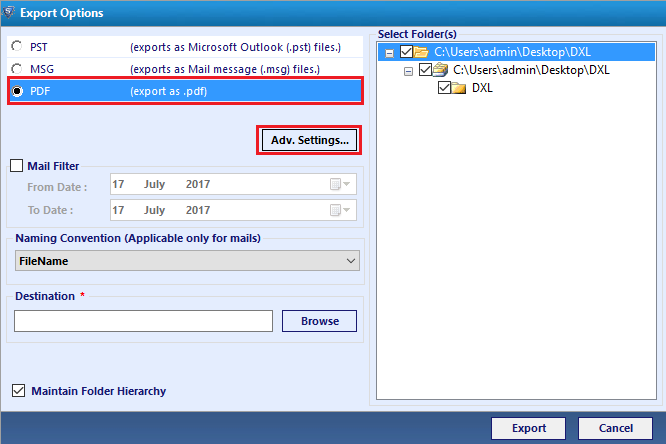Click the "(exports as Mail message (.msg) files.)" text

225,69
